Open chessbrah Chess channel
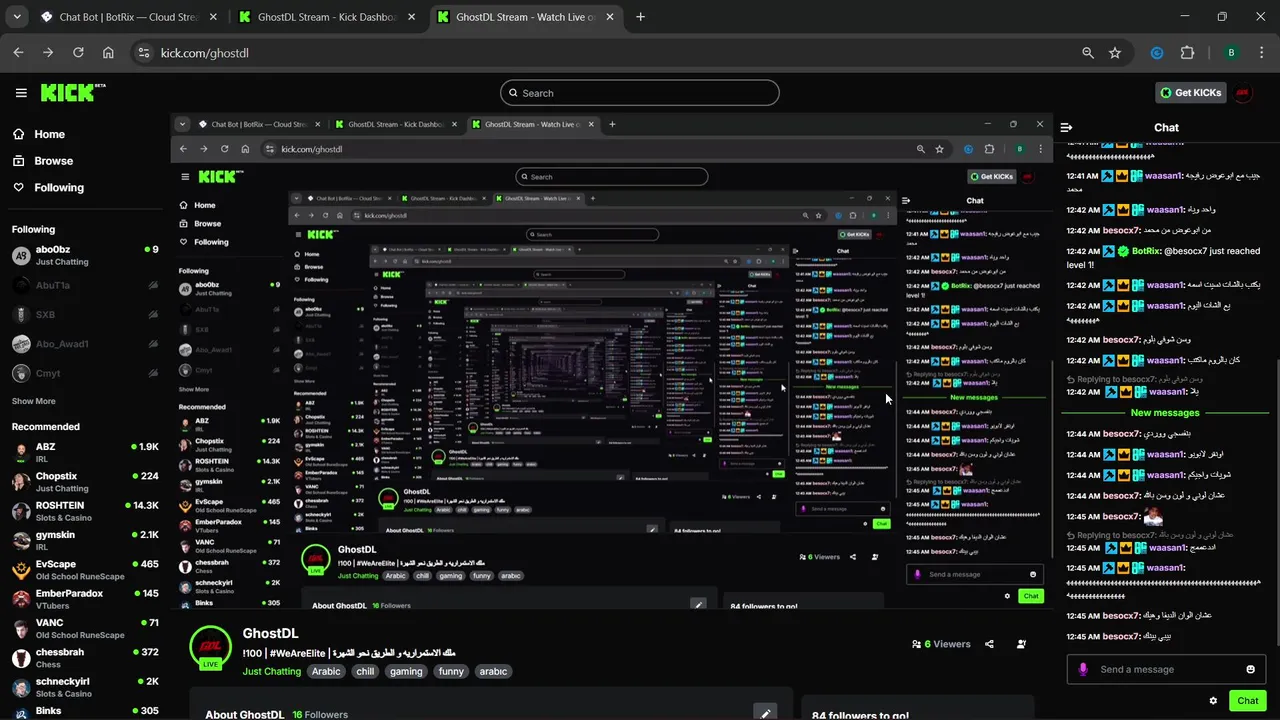 click(85, 658)
